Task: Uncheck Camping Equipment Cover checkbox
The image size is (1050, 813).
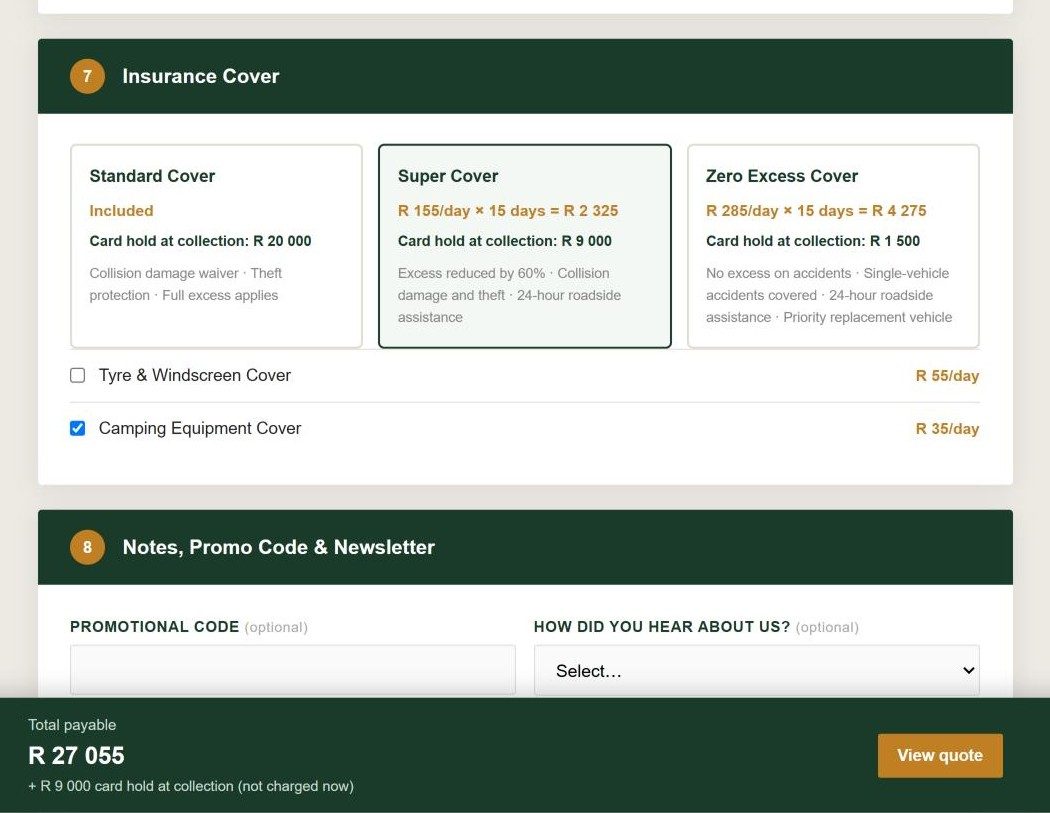Action: pyautogui.click(x=78, y=428)
